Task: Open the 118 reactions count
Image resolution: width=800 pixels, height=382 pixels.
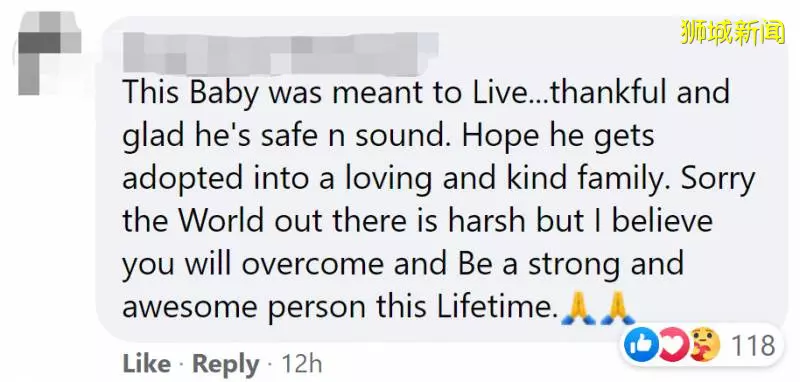Action: click(x=754, y=346)
